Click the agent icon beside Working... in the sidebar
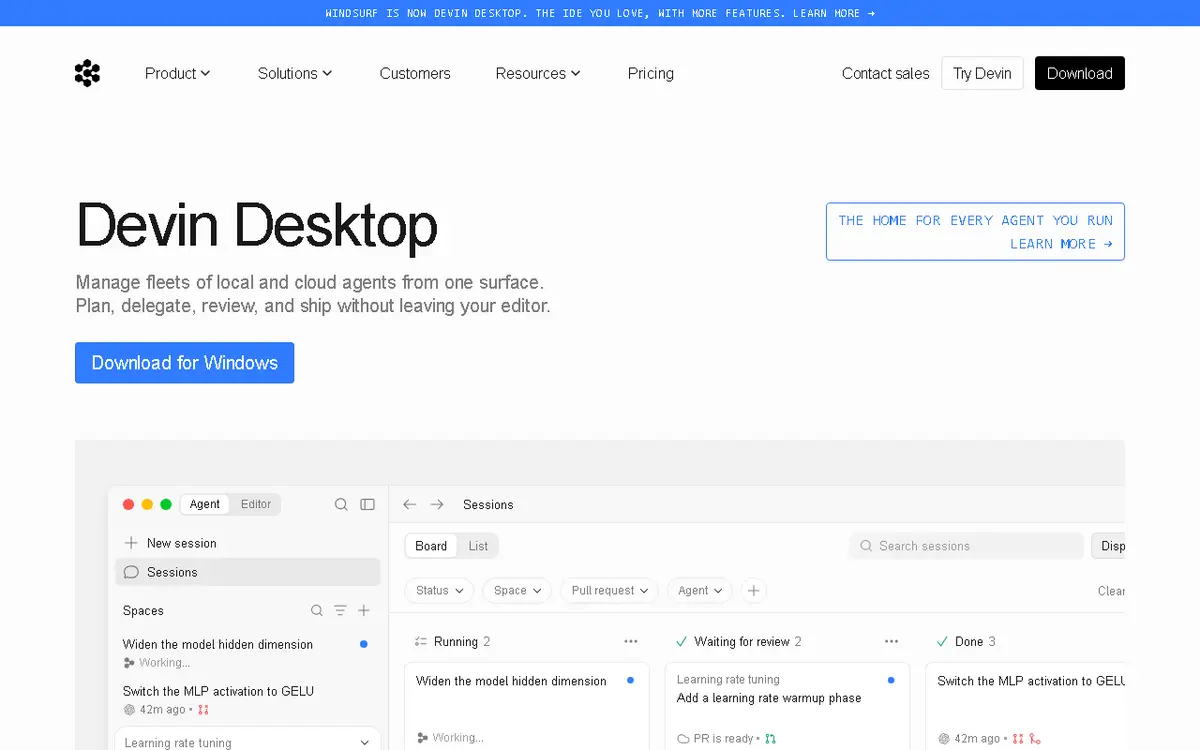The height and width of the screenshot is (750, 1200). pyautogui.click(x=129, y=663)
